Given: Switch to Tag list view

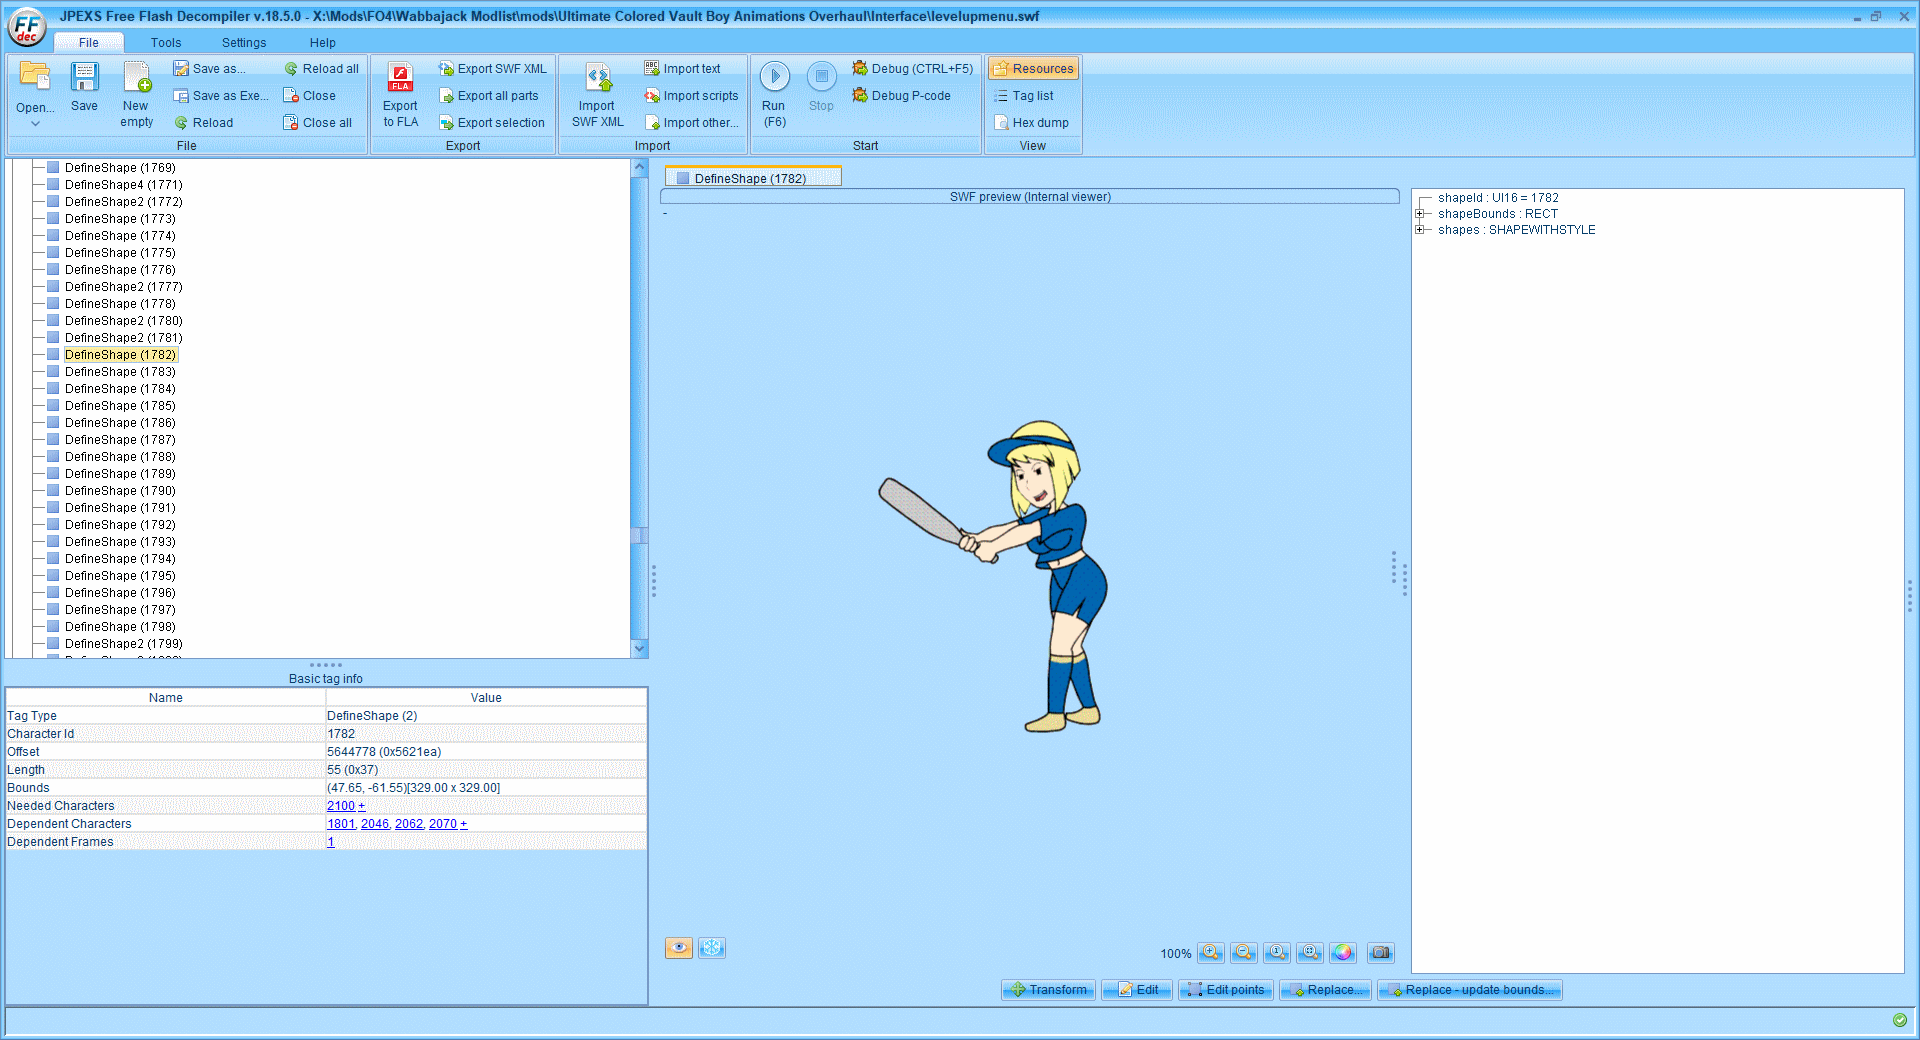Looking at the screenshot, I should 1024,96.
